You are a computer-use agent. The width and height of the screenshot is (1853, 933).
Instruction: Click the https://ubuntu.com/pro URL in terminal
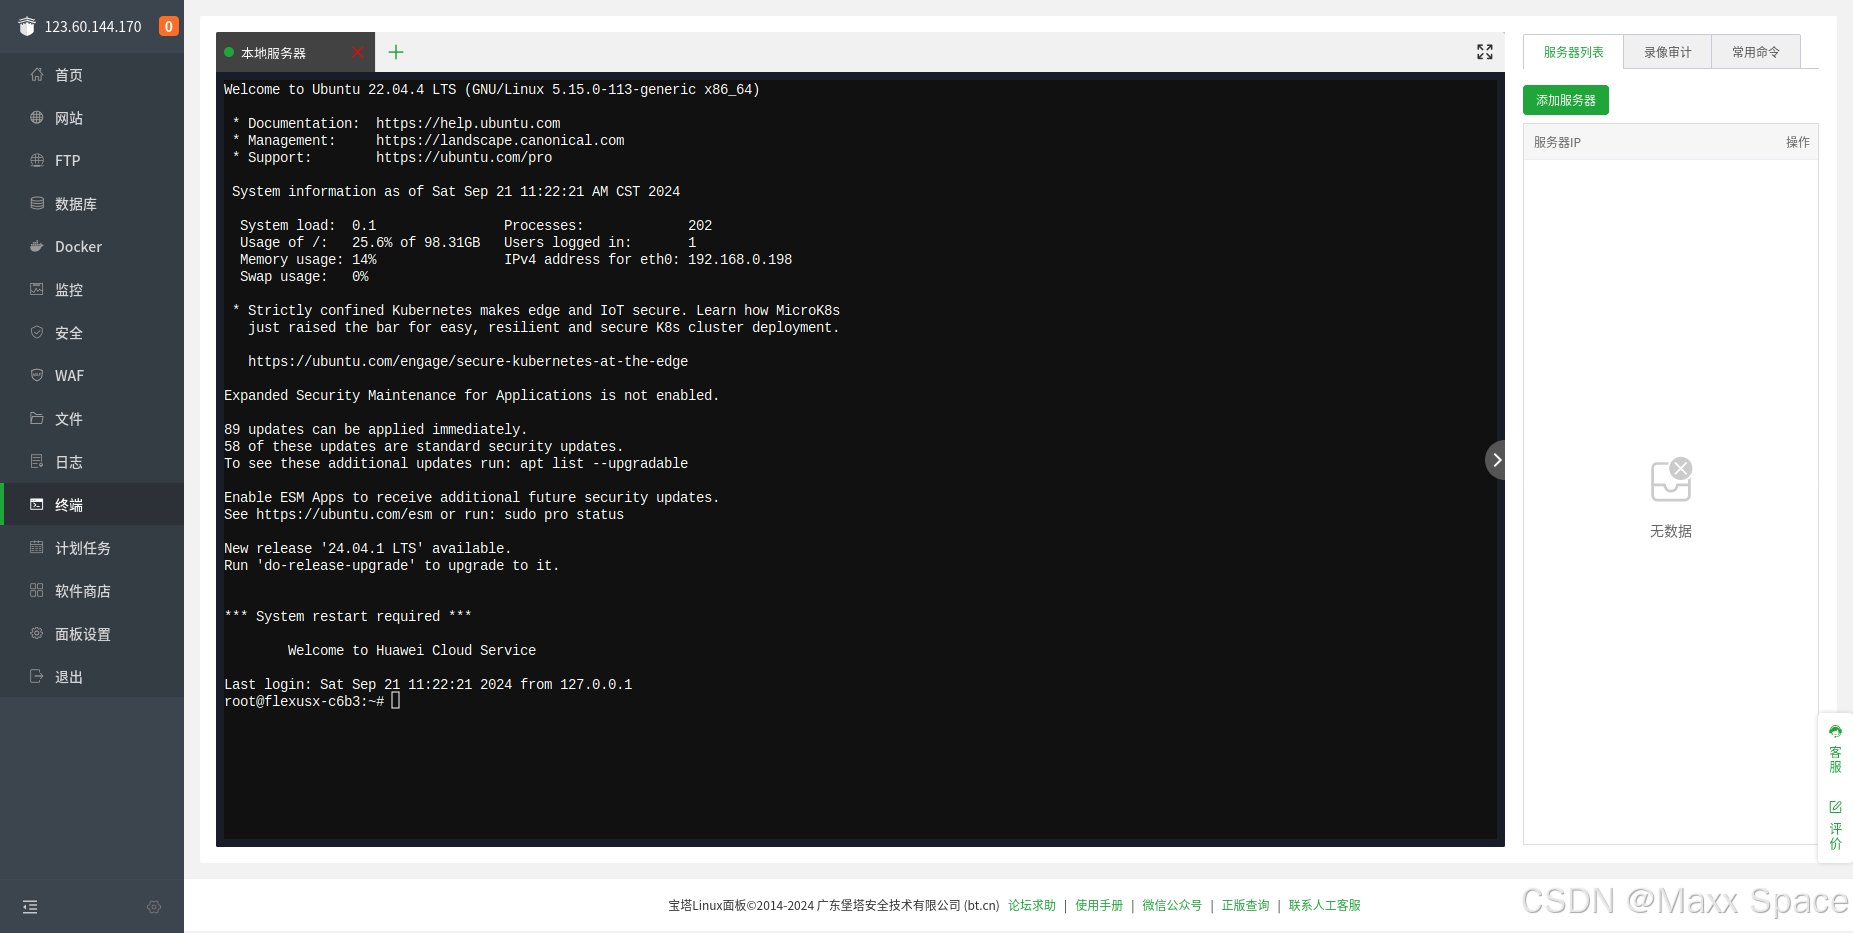point(464,158)
